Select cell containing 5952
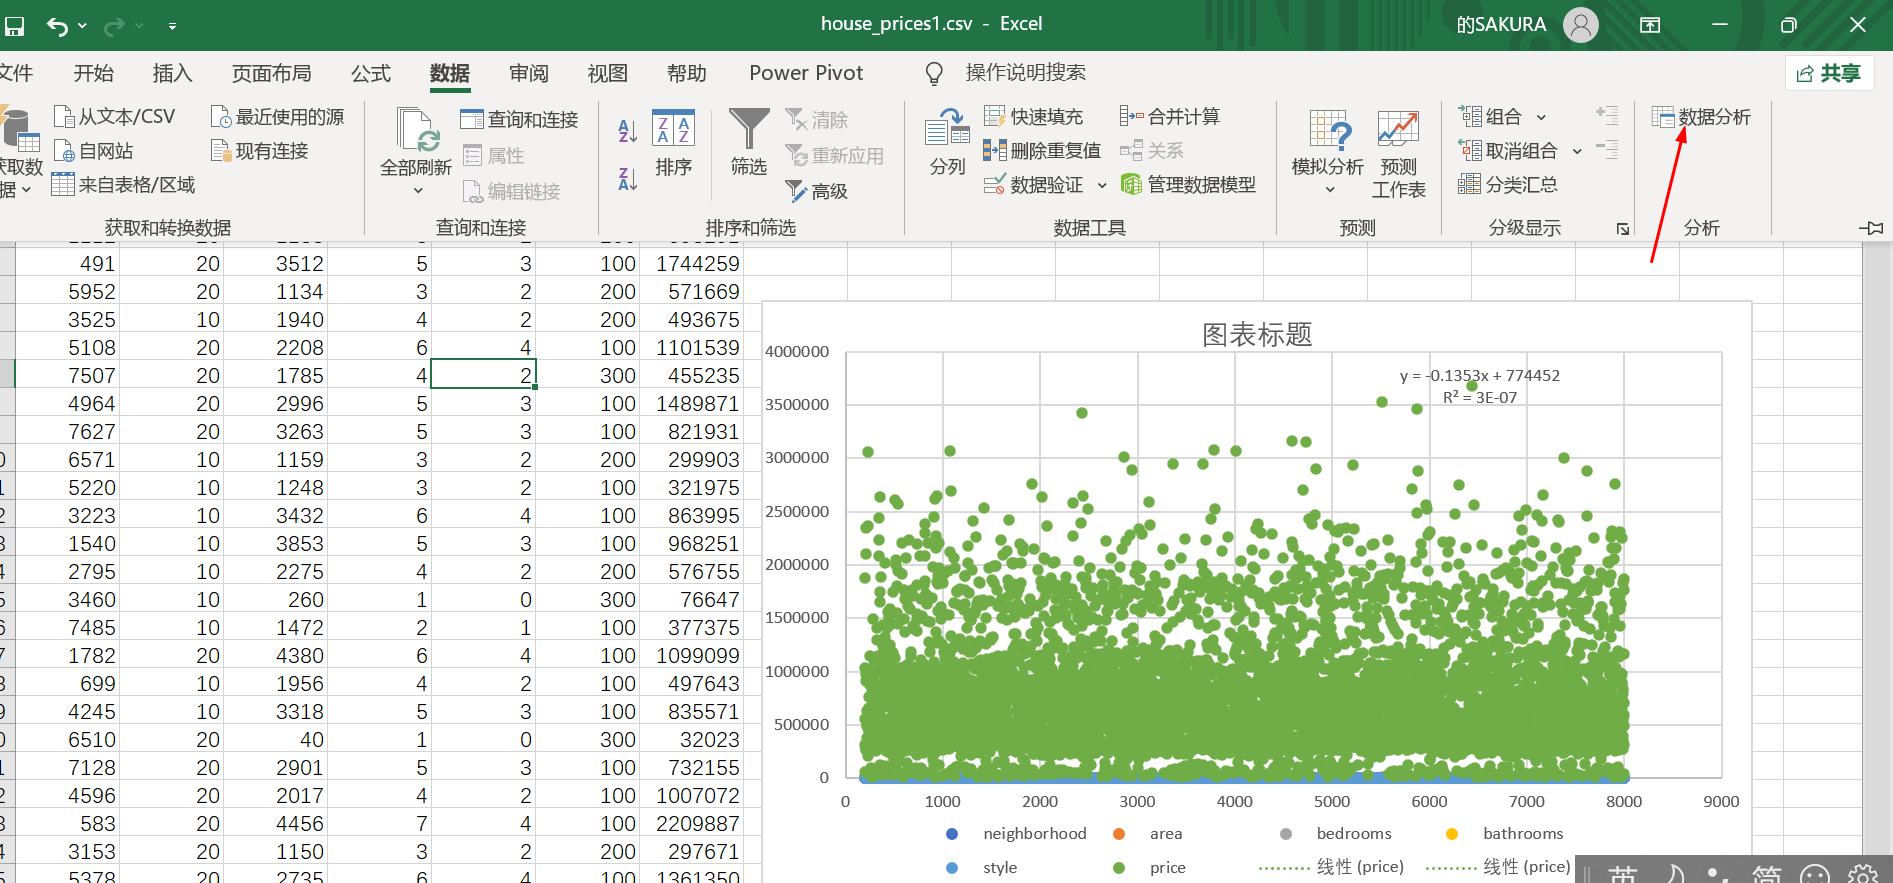 [68, 292]
